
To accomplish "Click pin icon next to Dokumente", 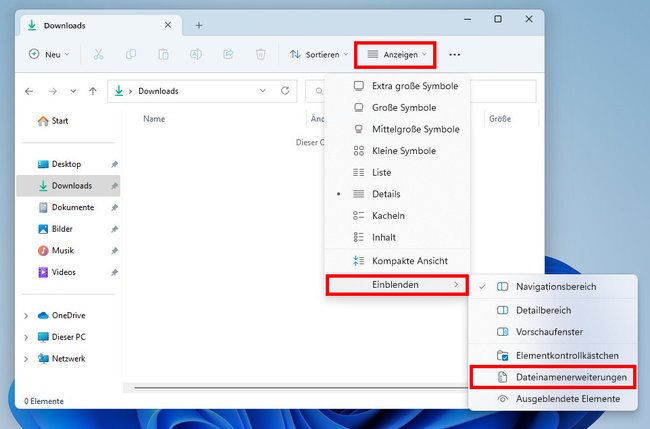I will coord(114,207).
